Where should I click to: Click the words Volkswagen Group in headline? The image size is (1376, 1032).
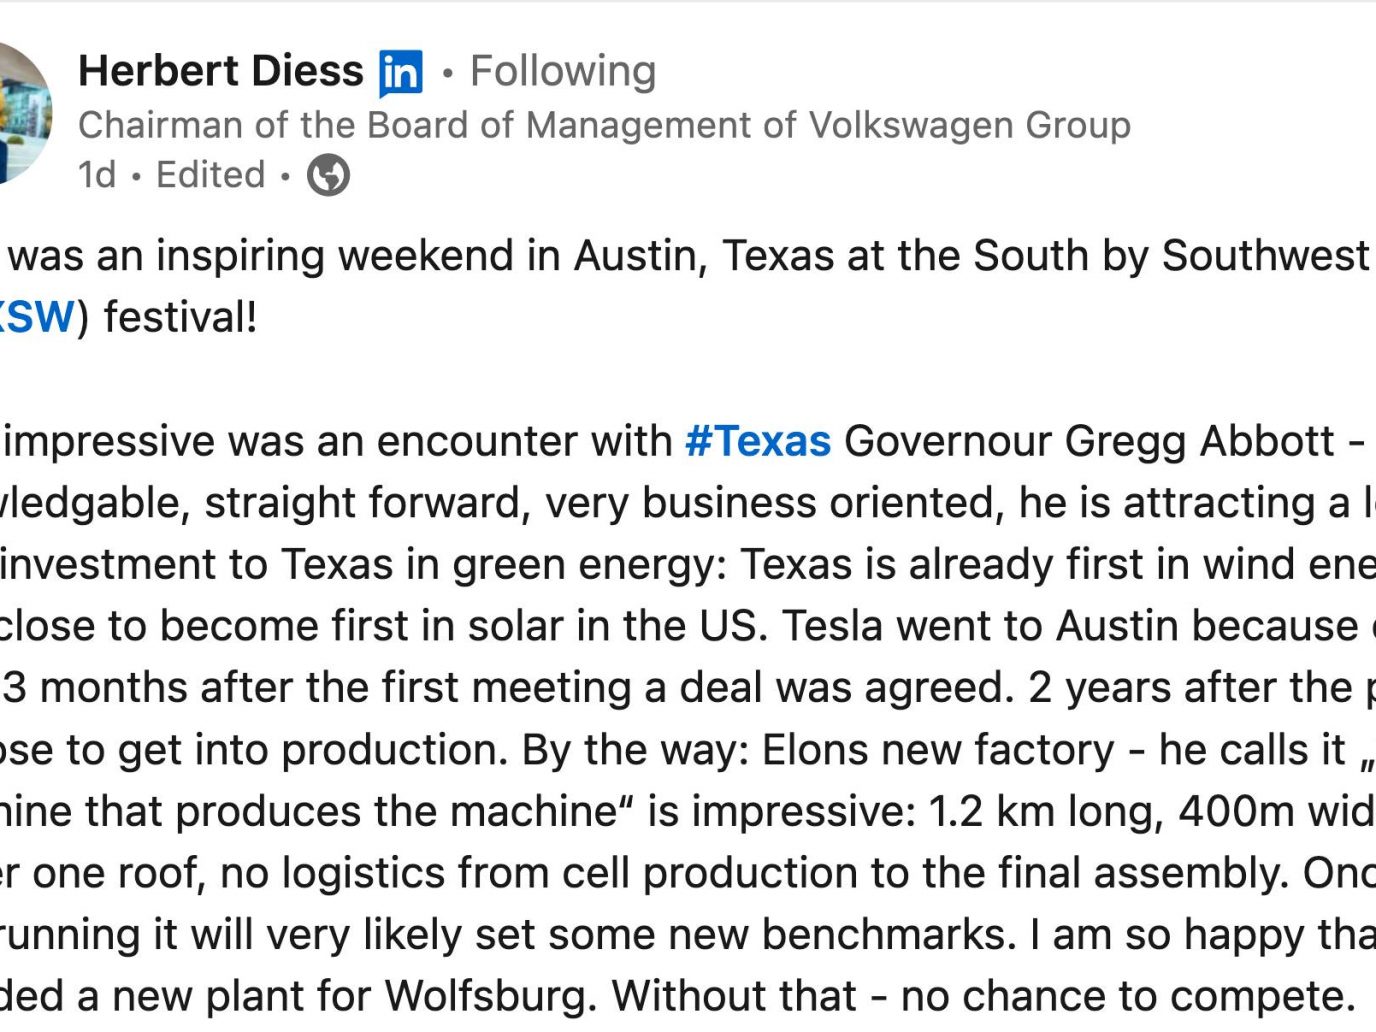(x=969, y=125)
